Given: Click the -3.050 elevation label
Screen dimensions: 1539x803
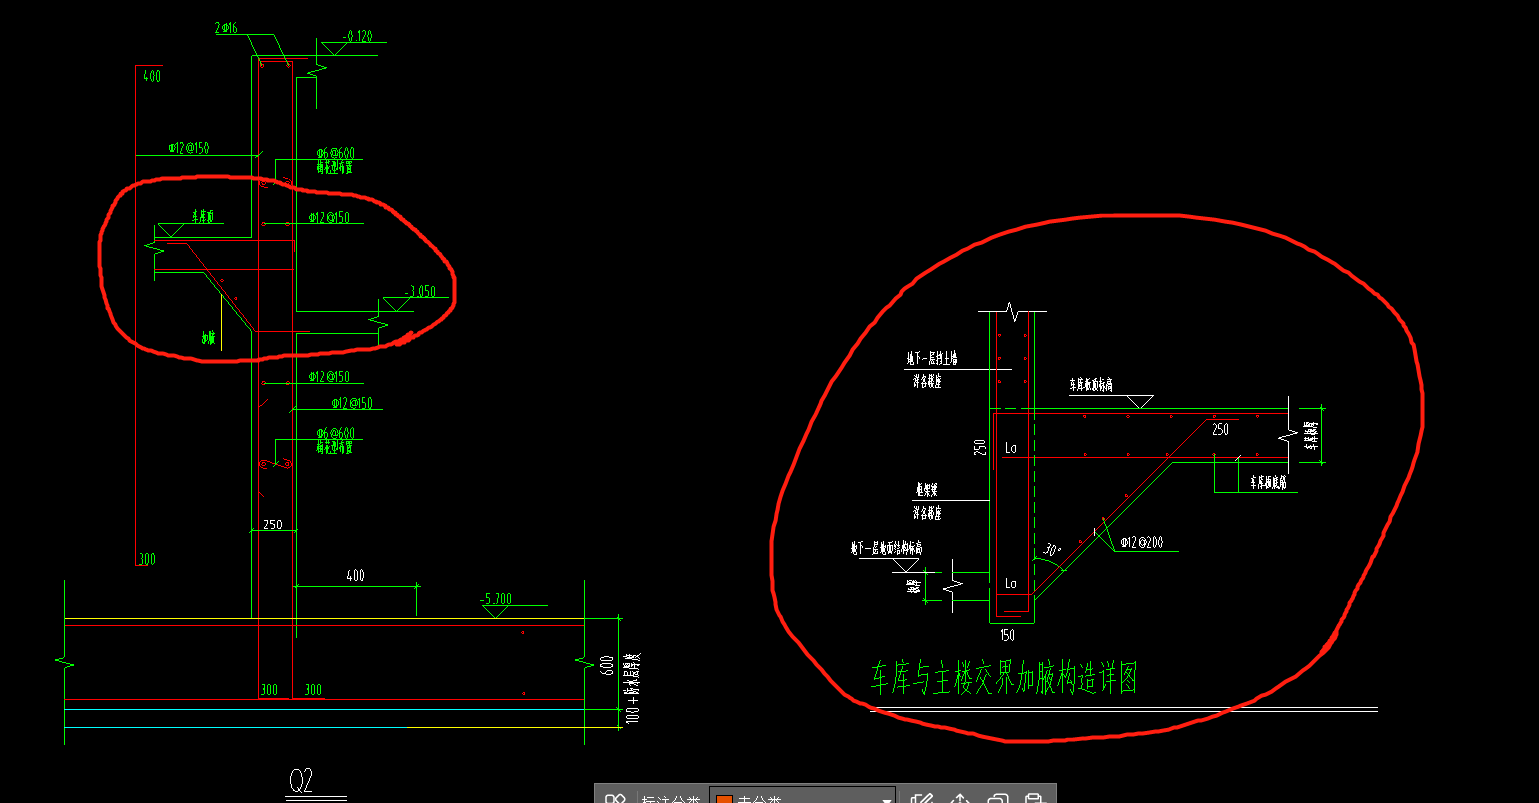Looking at the screenshot, I should [420, 292].
